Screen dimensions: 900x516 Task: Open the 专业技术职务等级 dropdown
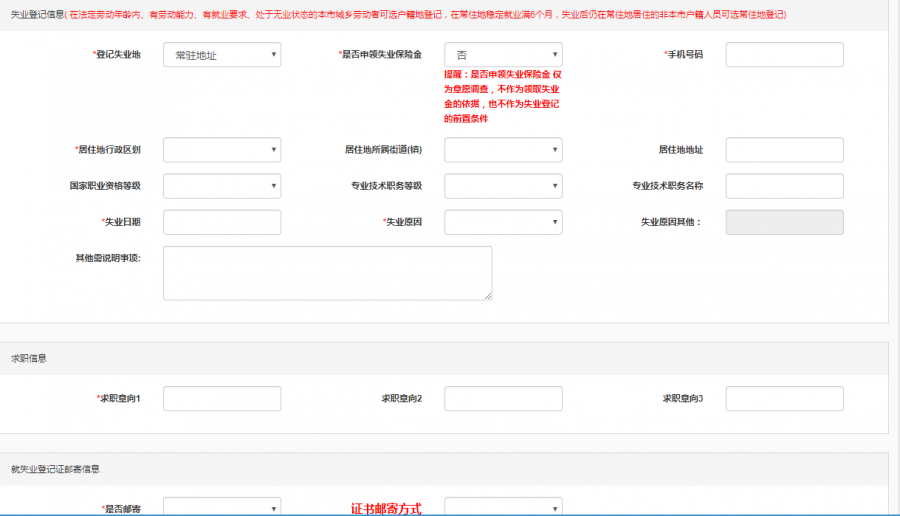(x=503, y=186)
